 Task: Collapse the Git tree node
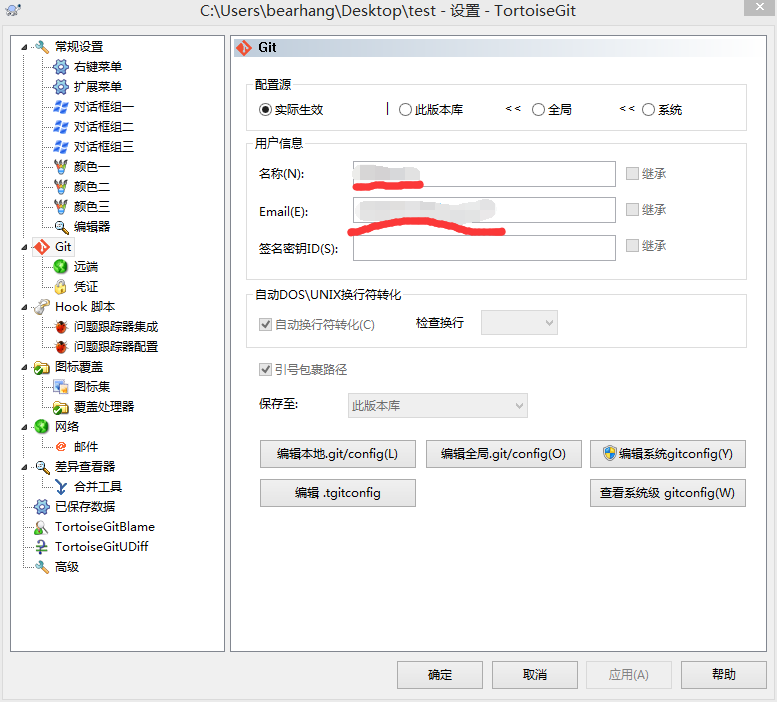click(24, 247)
